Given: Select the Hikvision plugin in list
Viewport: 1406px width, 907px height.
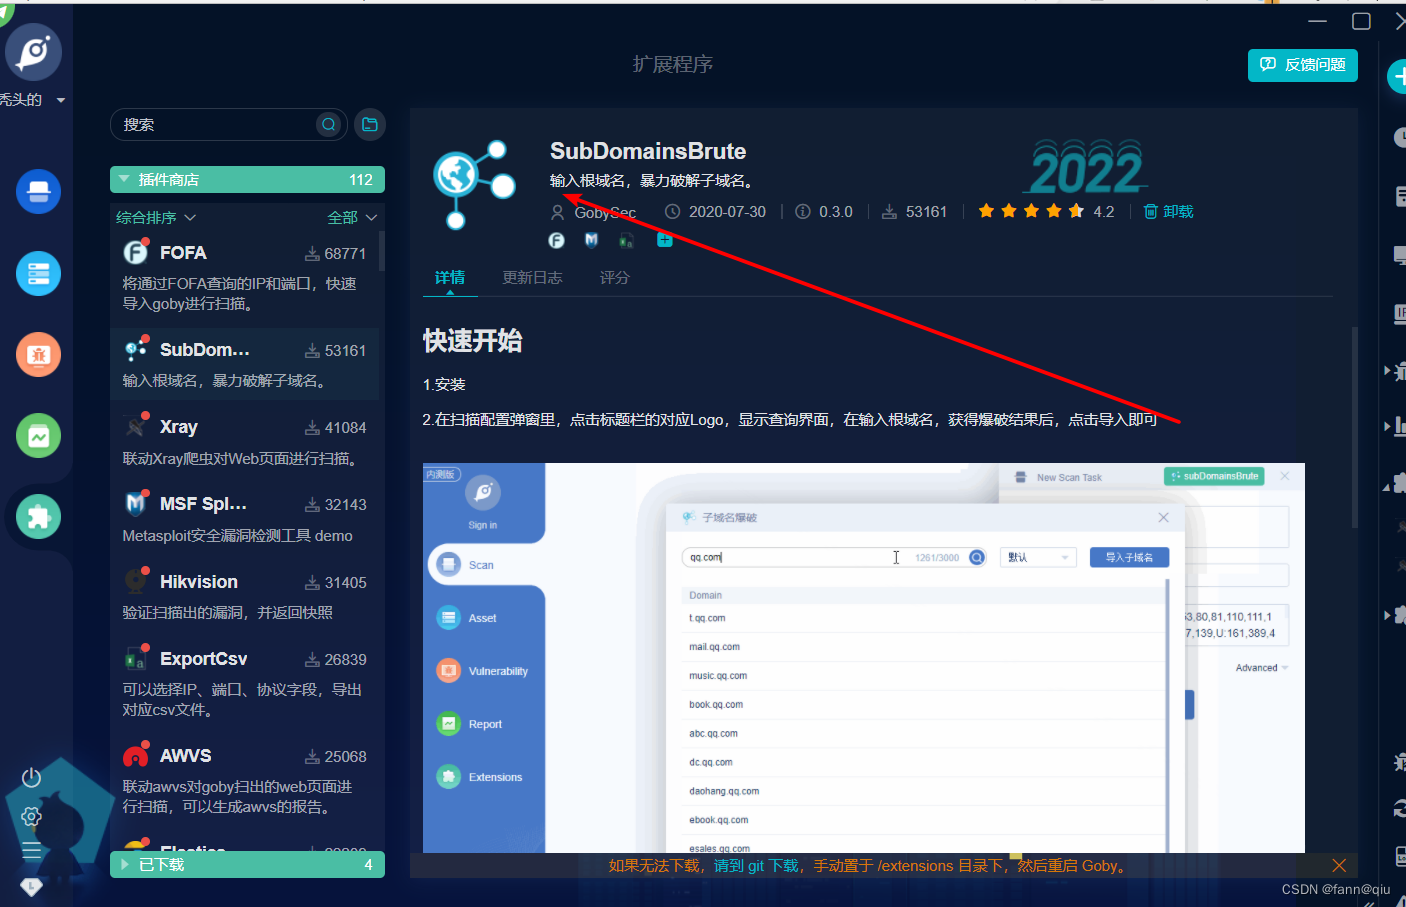Looking at the screenshot, I should (245, 596).
